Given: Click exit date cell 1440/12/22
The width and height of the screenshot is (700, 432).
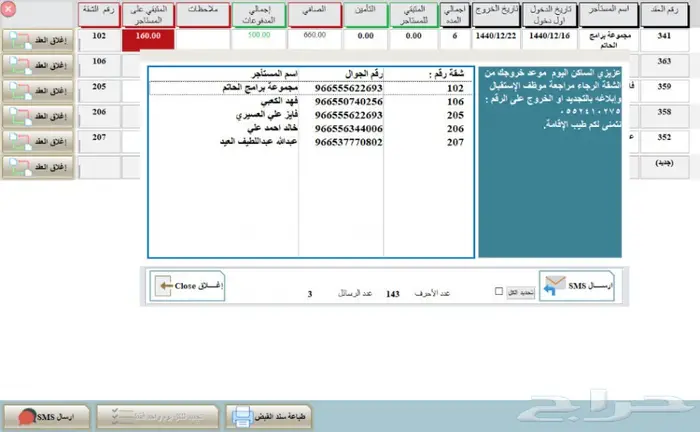Looking at the screenshot, I should click(496, 39).
